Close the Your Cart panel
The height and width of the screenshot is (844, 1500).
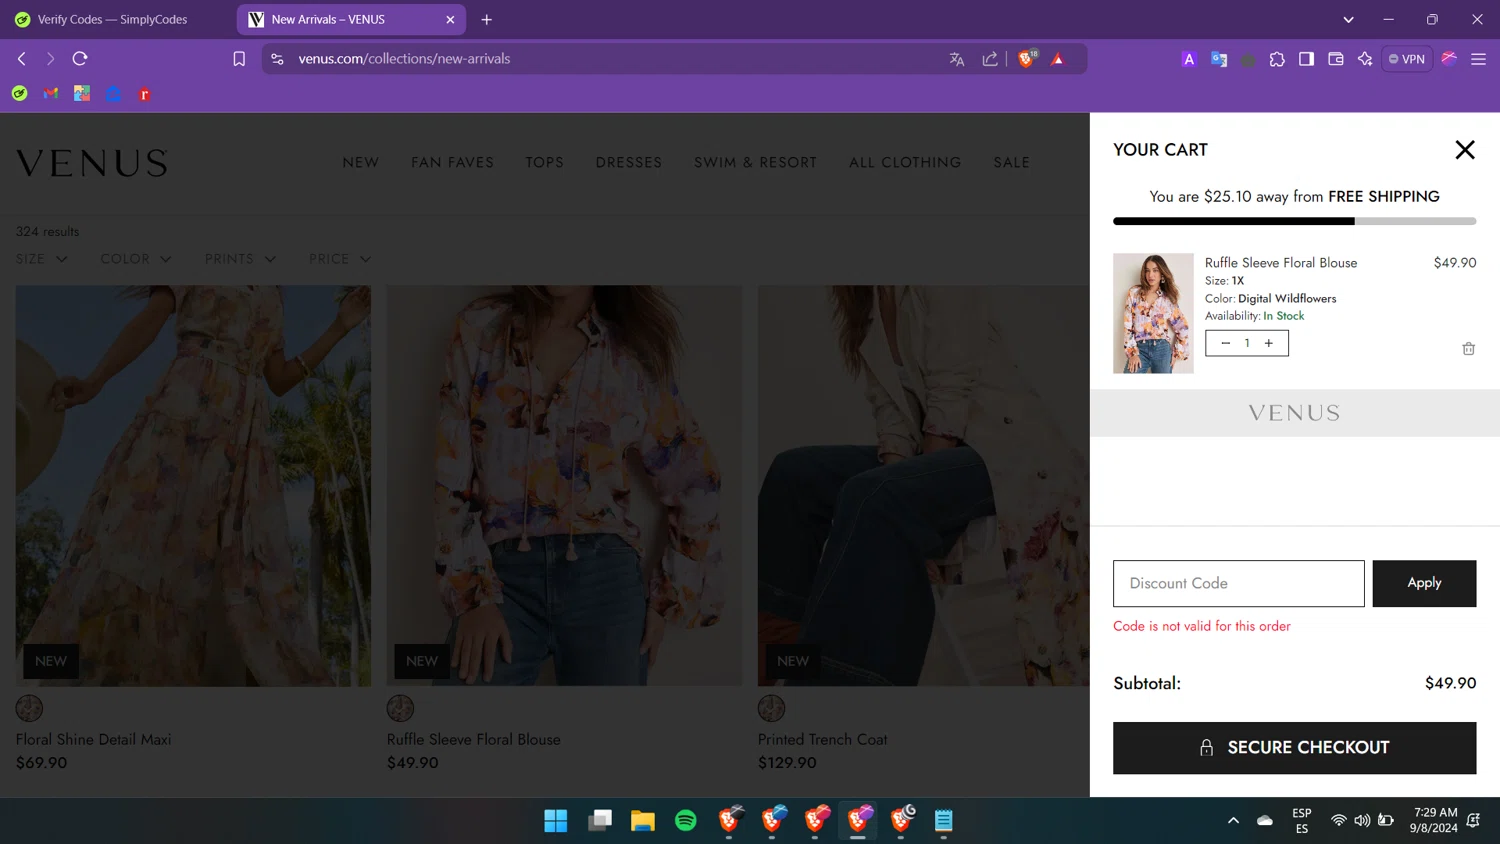1464,150
